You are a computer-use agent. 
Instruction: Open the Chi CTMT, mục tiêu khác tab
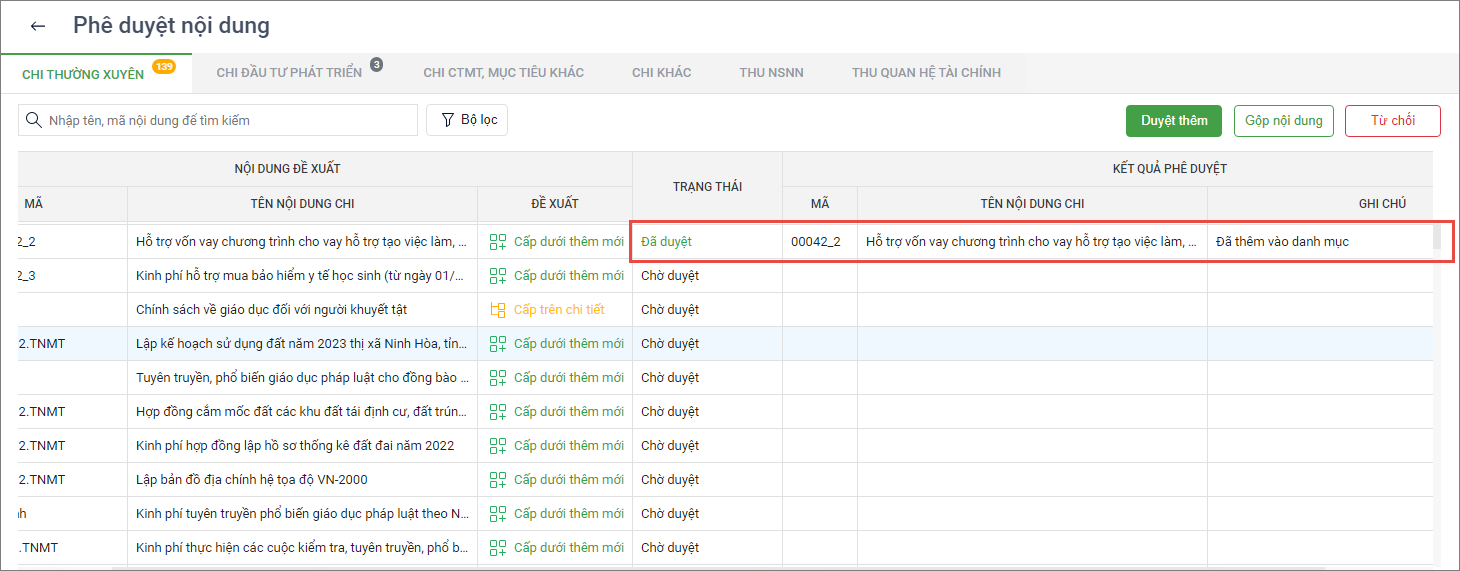503,73
